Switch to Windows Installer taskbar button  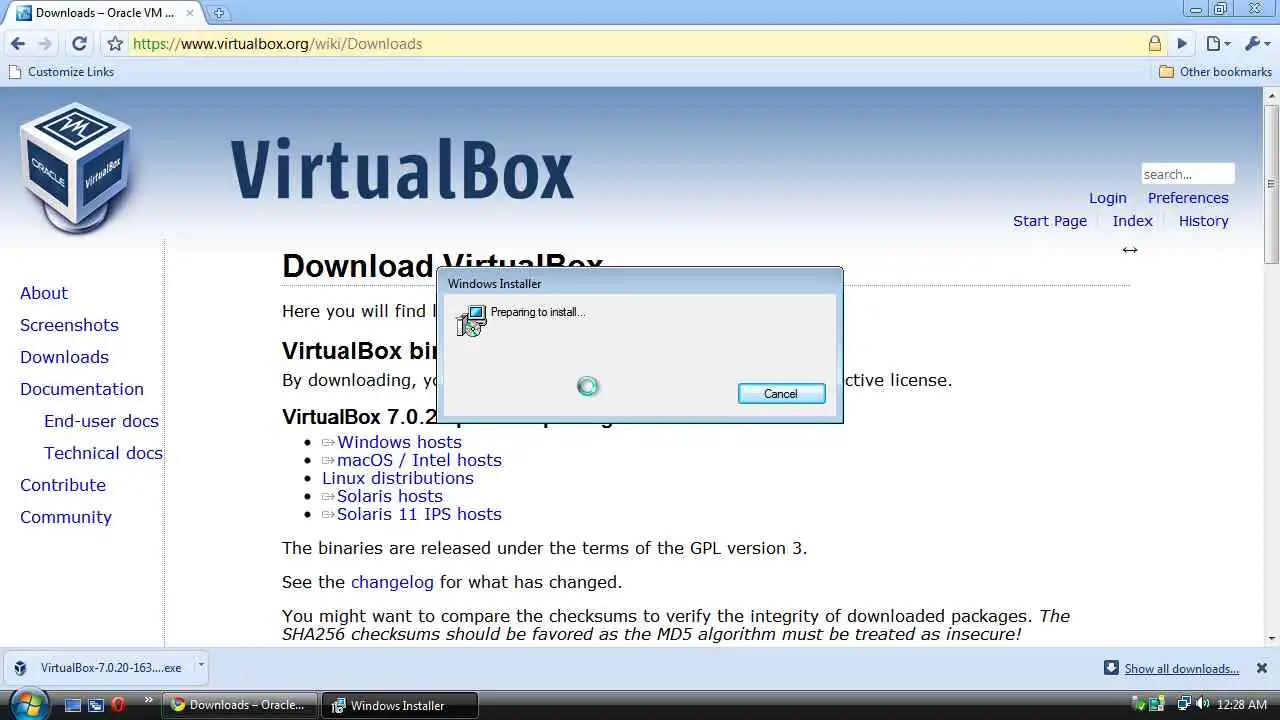click(400, 705)
